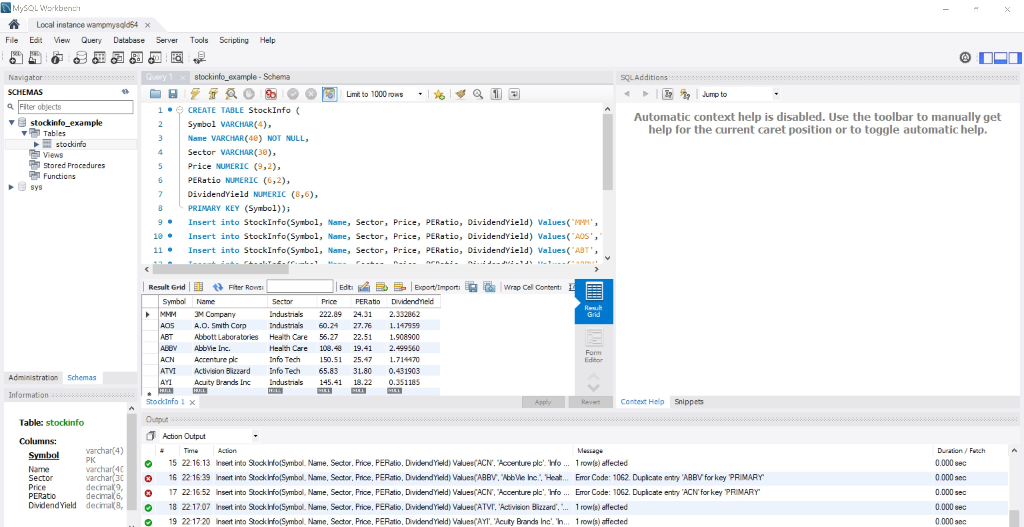
Task: Delete selected rows icon
Action: click(400, 287)
